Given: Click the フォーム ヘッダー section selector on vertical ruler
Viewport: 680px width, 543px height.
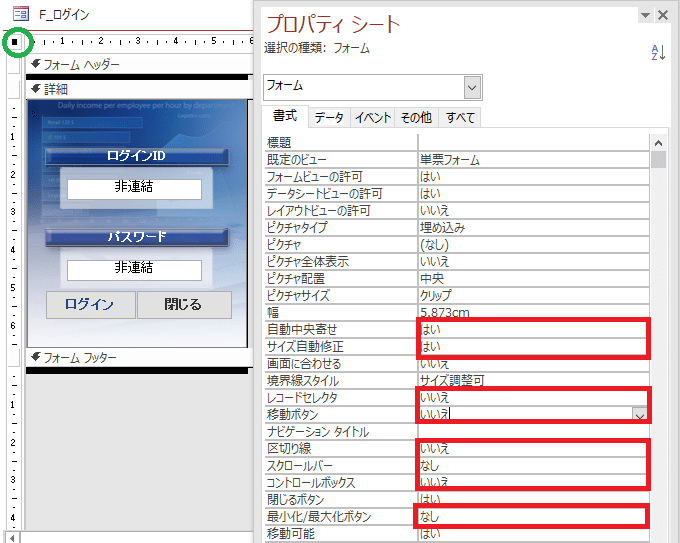Looking at the screenshot, I should pos(14,65).
